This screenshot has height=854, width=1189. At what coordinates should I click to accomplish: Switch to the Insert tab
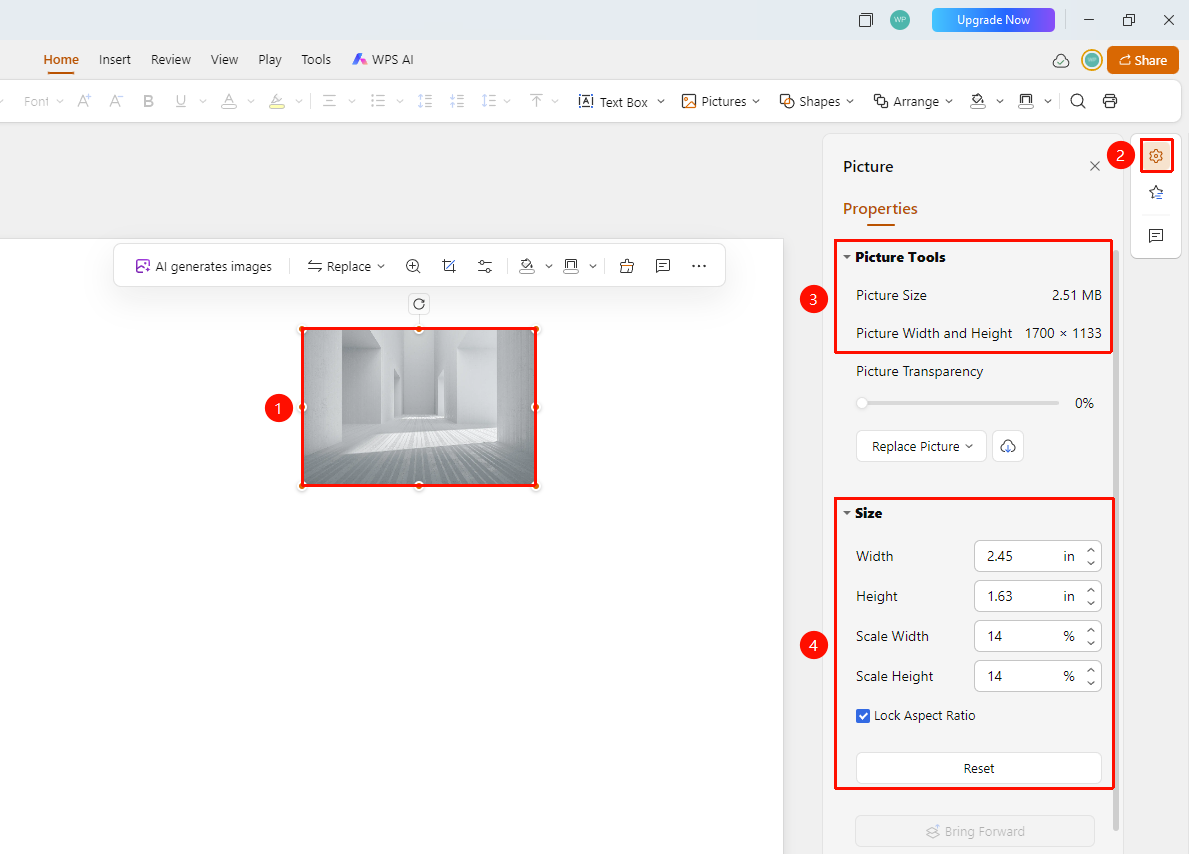point(115,59)
